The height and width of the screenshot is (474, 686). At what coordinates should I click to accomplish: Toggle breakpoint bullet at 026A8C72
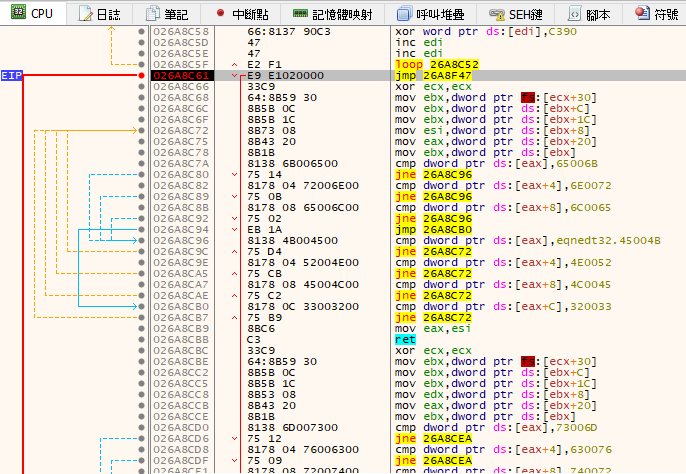pos(141,130)
